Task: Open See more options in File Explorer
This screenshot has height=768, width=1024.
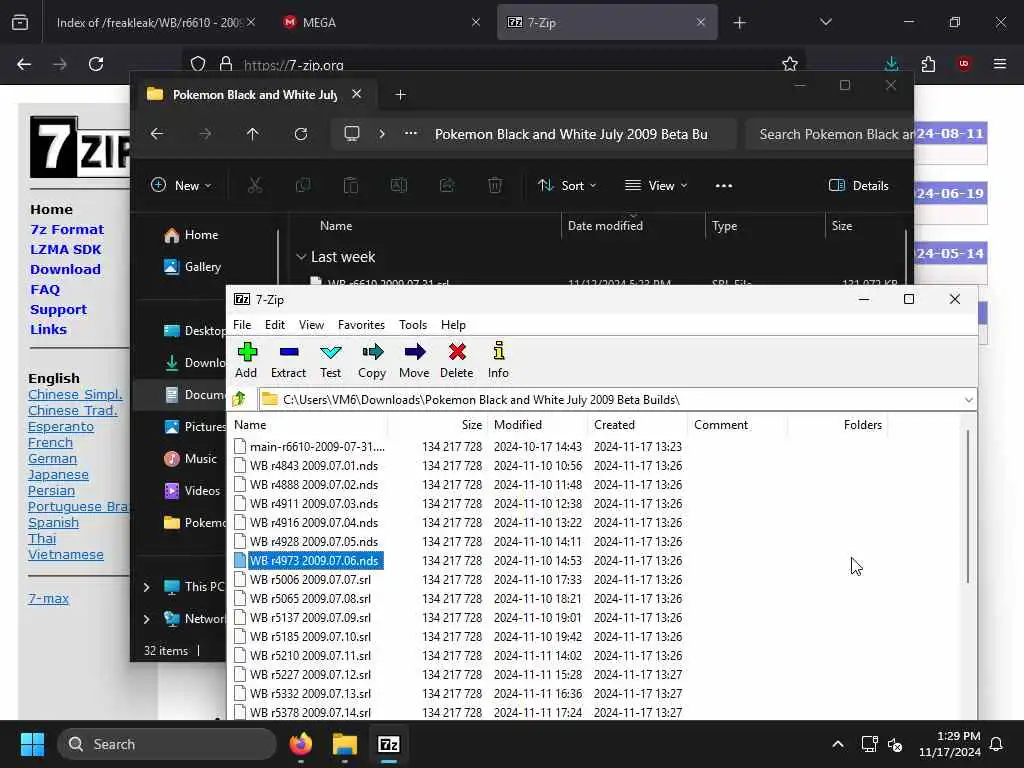Action: (724, 185)
